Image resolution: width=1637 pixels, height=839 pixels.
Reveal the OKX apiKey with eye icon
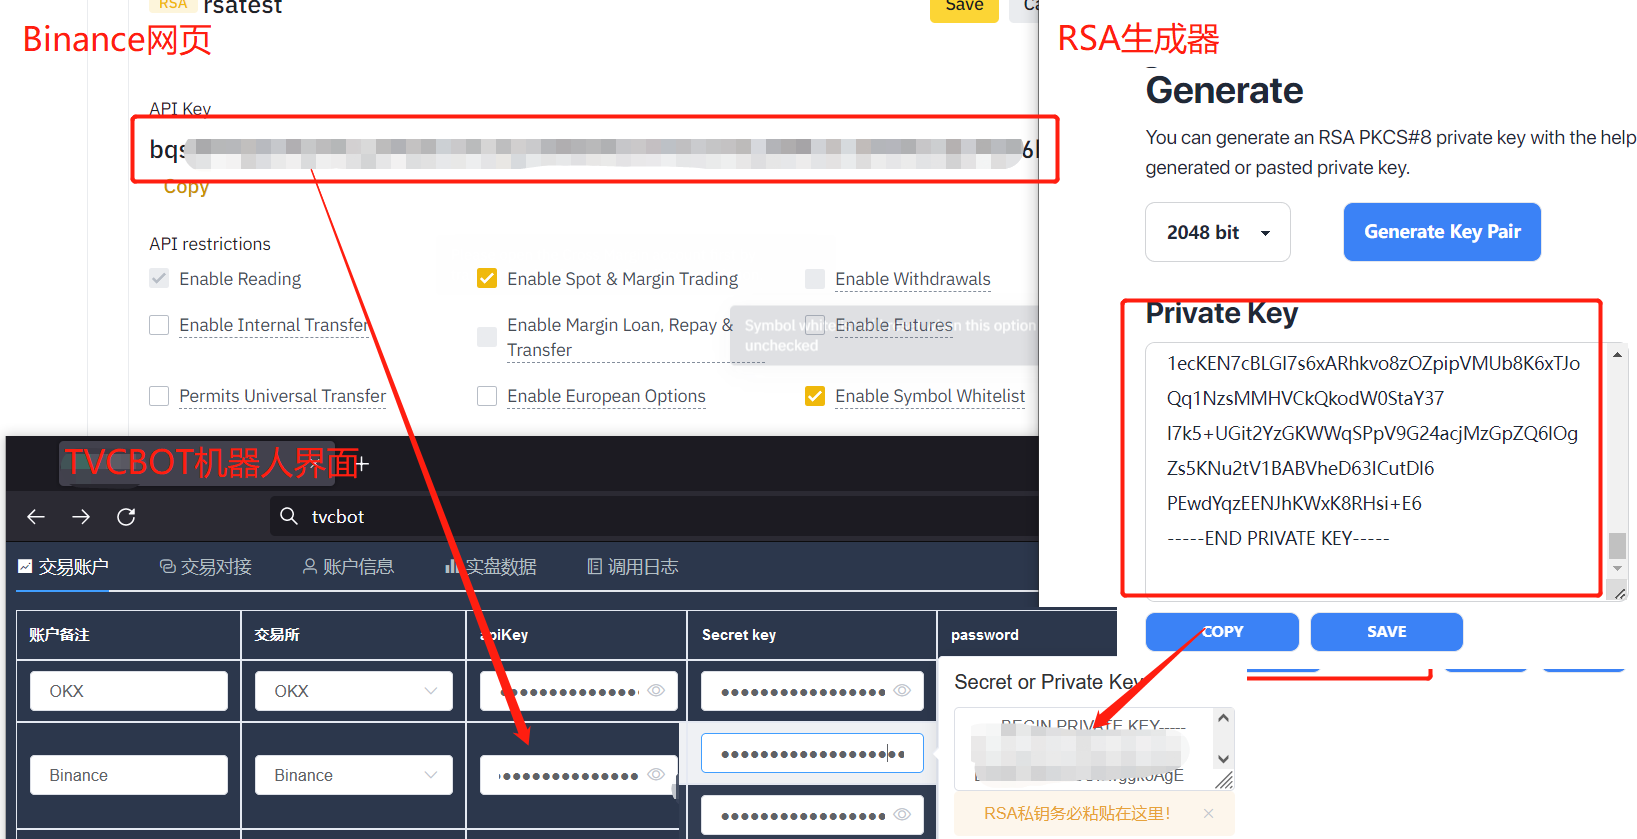[x=656, y=690]
